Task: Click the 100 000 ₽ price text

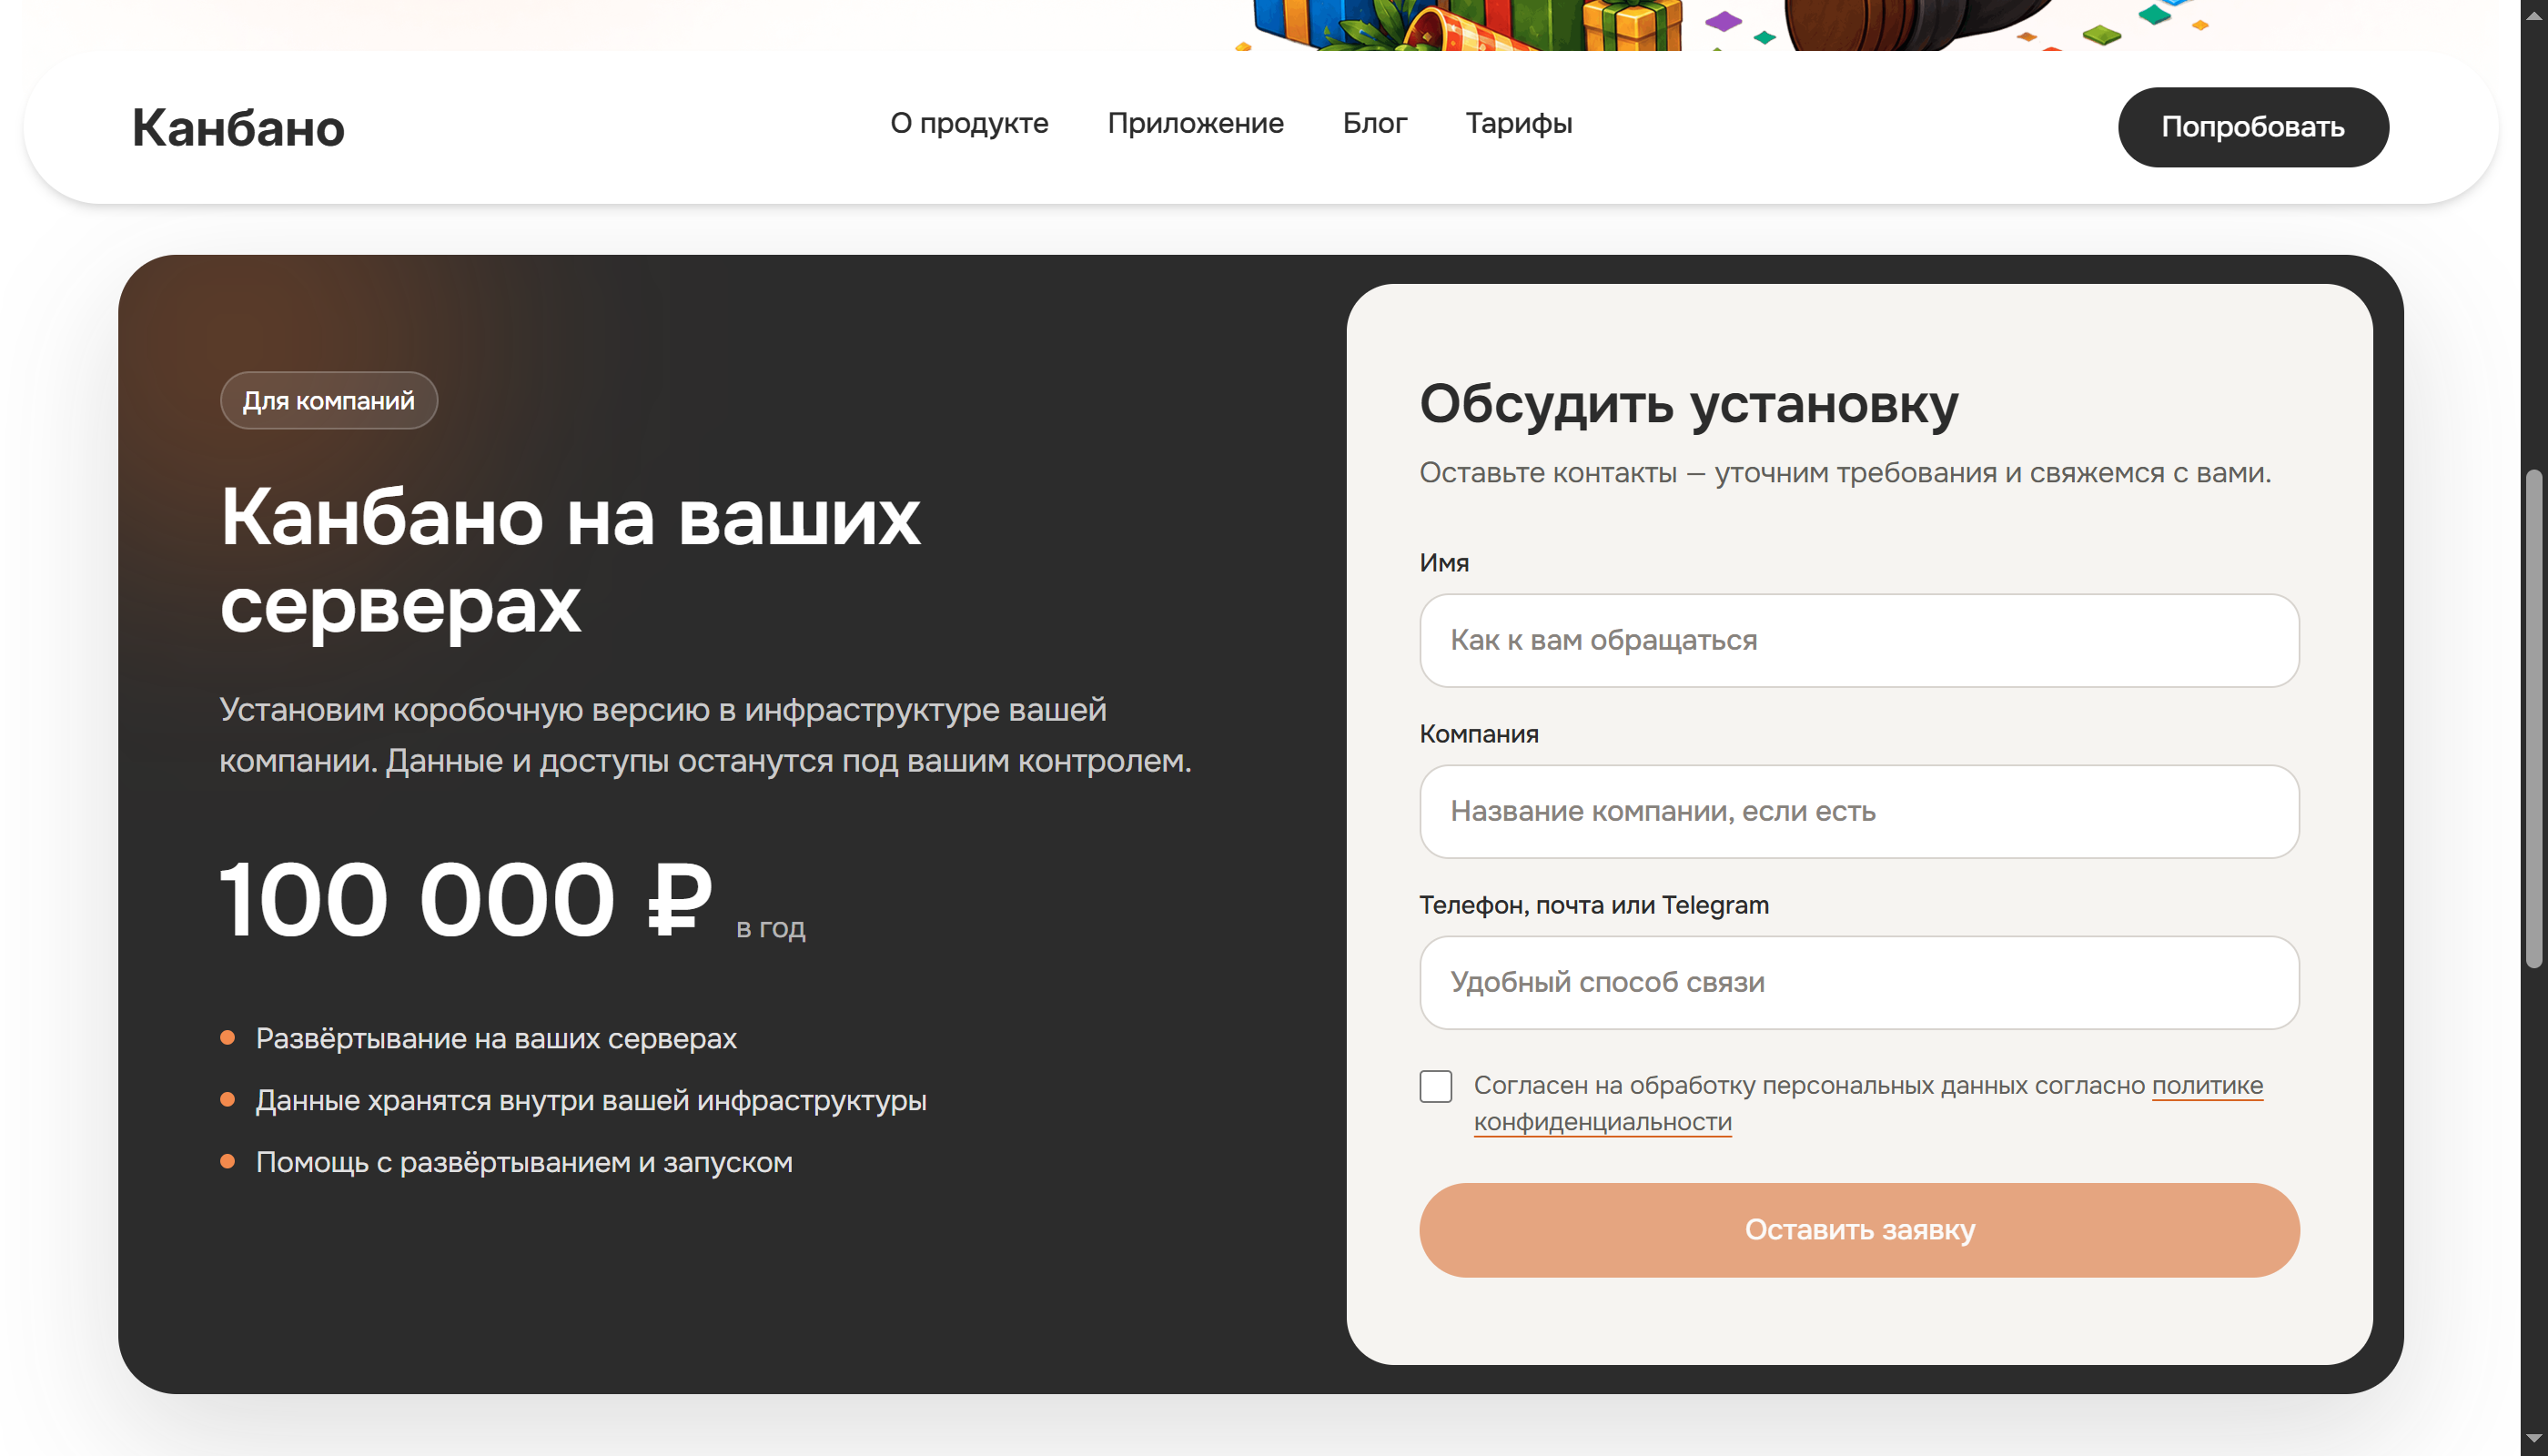Action: [466, 900]
